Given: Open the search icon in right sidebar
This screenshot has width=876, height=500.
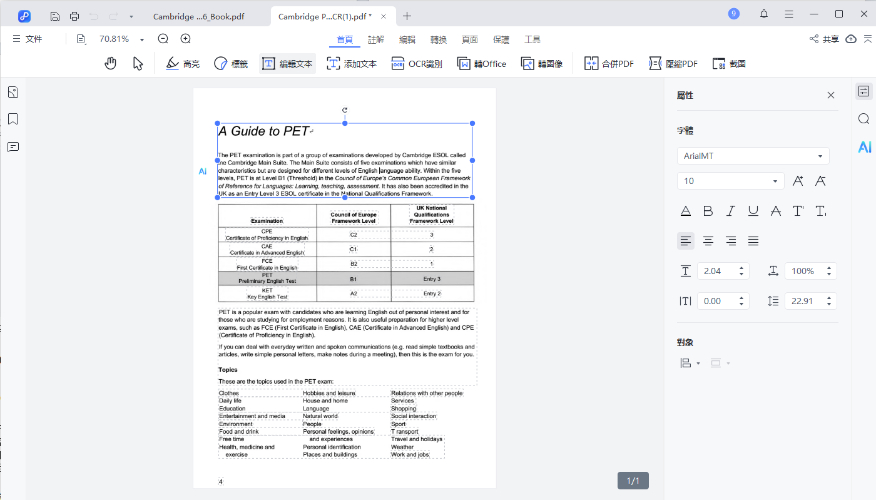Looking at the screenshot, I should click(863, 119).
